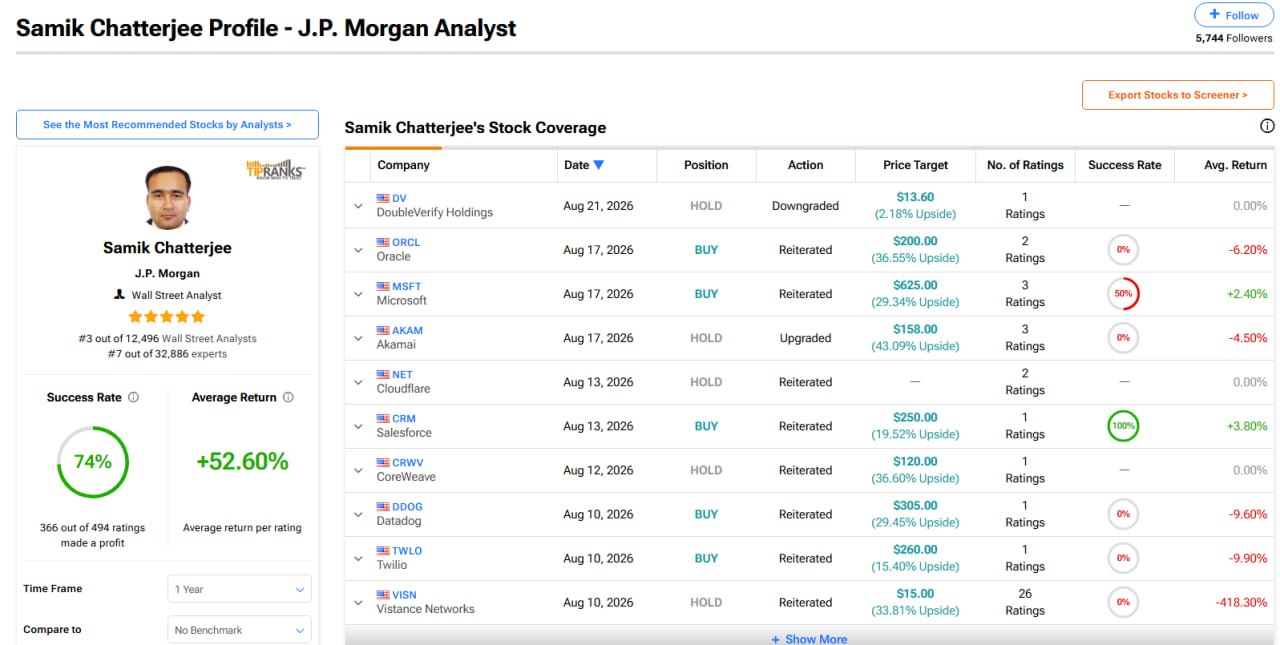This screenshot has width=1280, height=645.
Task: Open the CRM ticker link
Action: coord(404,418)
